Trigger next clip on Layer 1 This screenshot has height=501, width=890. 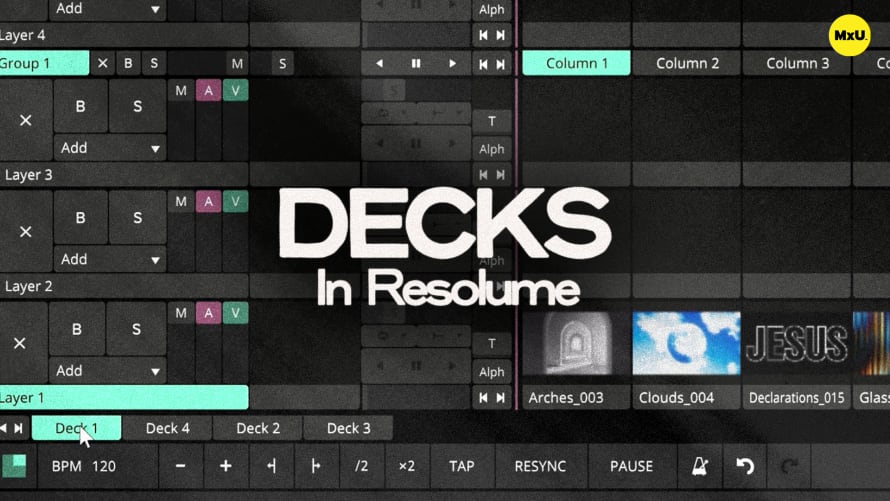[501, 398]
